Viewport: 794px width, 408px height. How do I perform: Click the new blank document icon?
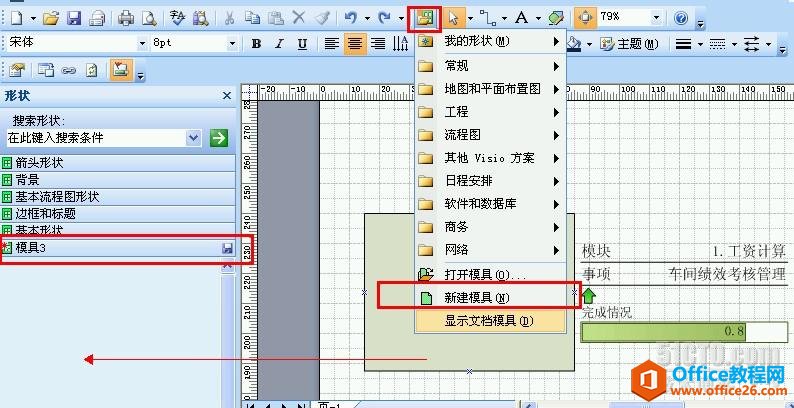coord(17,19)
